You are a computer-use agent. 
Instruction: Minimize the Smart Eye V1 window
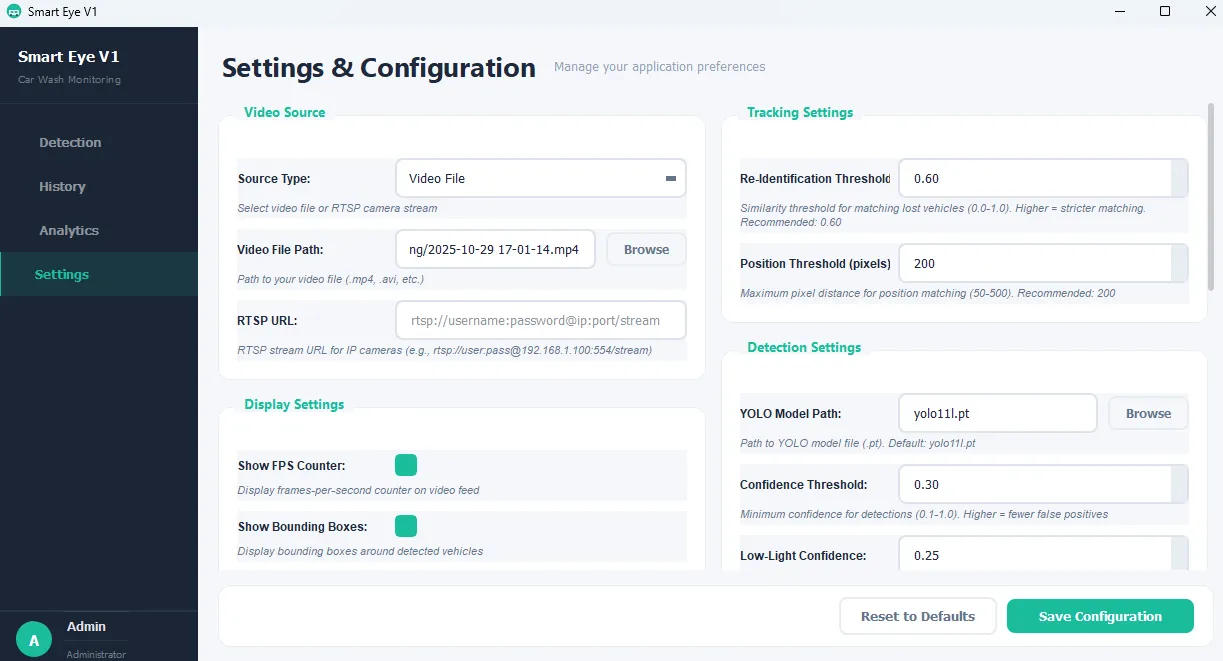point(1118,11)
